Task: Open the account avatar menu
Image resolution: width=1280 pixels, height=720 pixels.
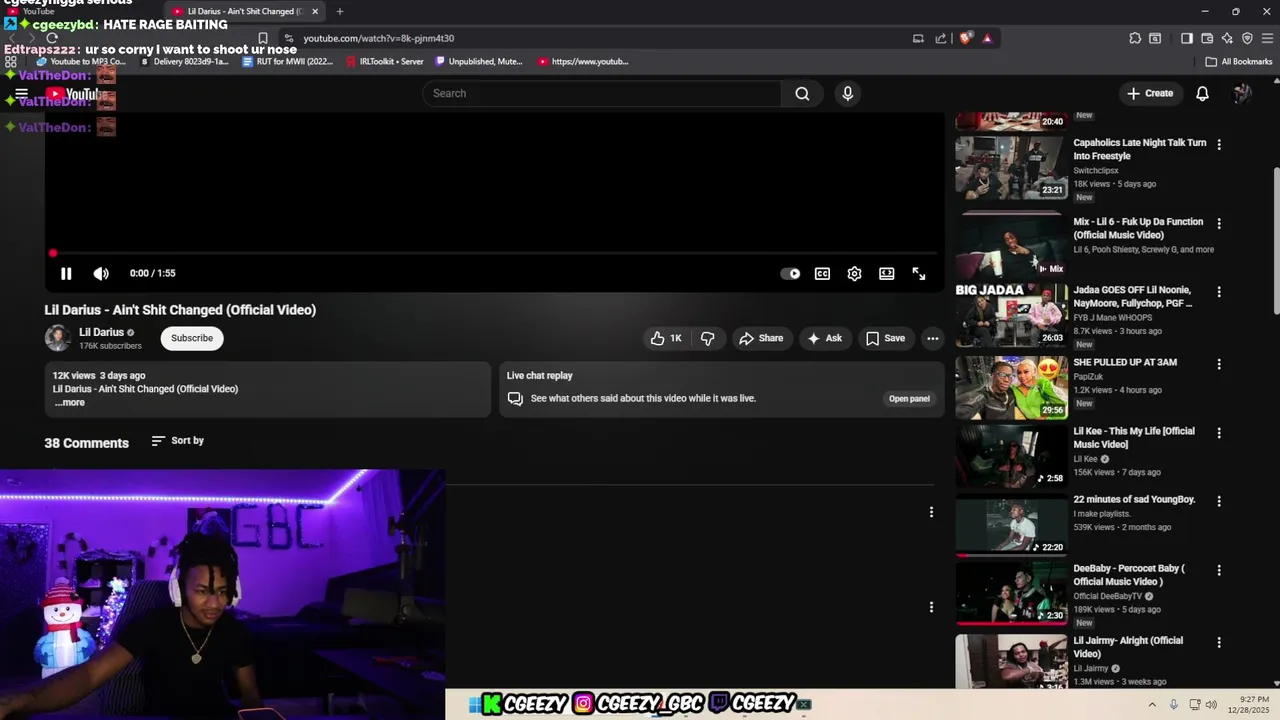Action: [x=1242, y=93]
